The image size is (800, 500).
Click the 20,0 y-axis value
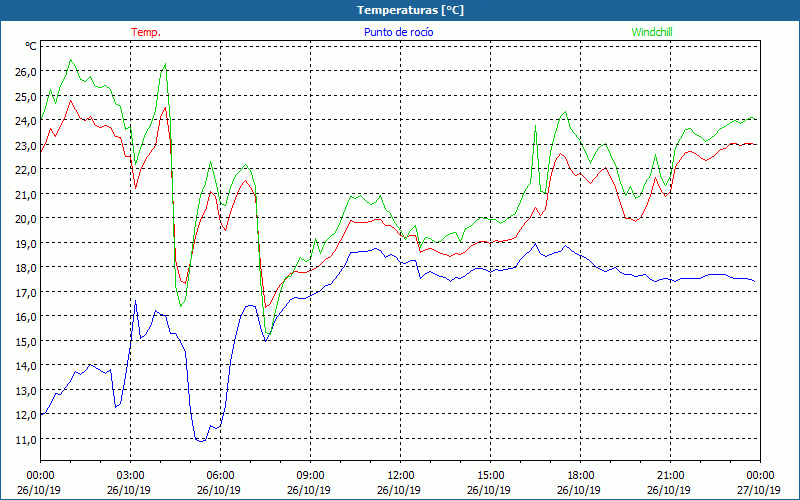26,218
